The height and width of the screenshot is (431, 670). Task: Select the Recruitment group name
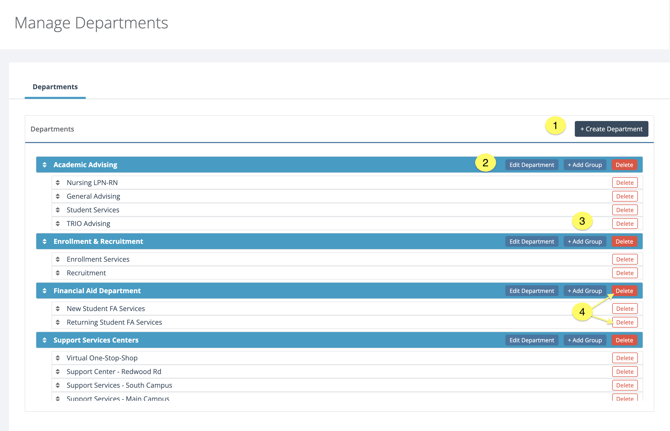pyautogui.click(x=86, y=273)
